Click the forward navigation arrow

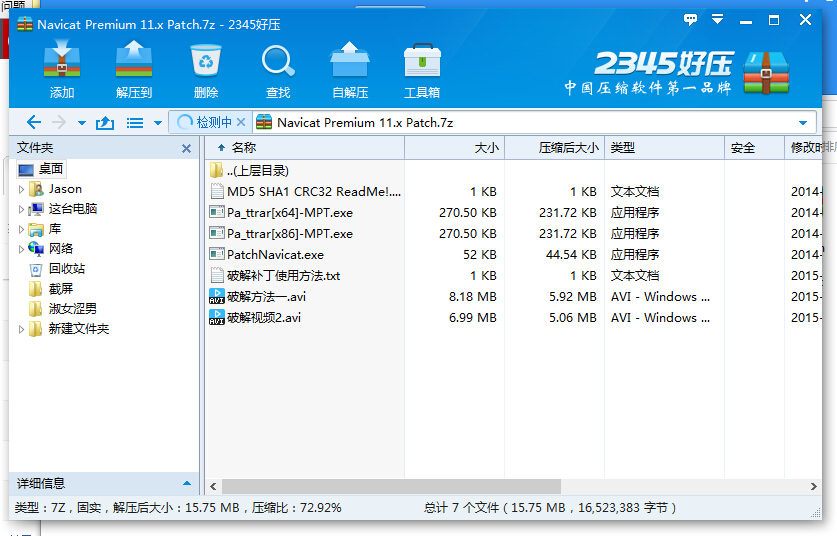[59, 123]
